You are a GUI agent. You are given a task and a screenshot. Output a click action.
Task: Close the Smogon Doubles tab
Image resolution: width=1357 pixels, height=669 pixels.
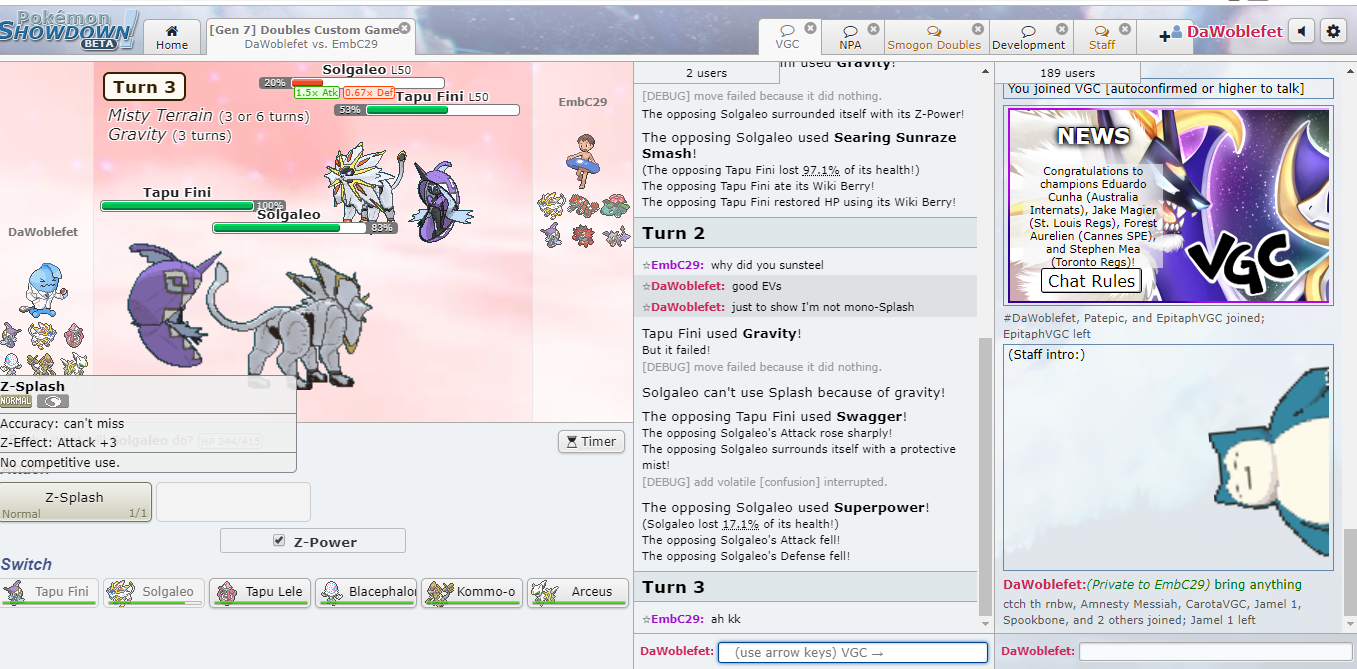(x=977, y=29)
